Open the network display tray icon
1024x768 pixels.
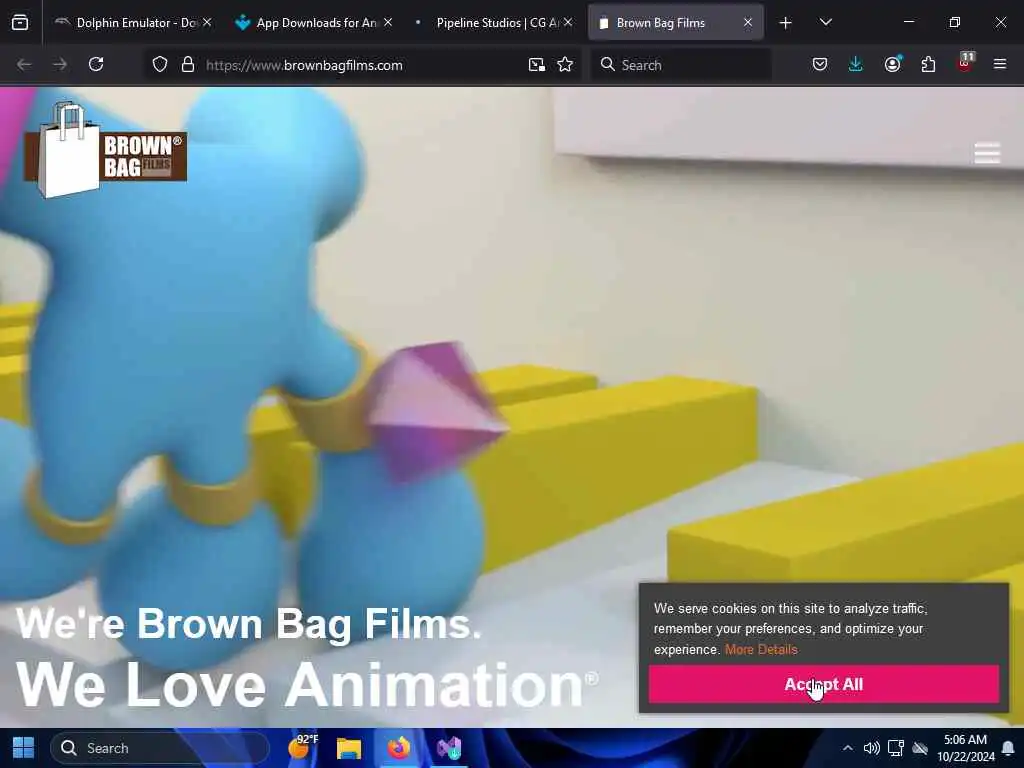[895, 748]
